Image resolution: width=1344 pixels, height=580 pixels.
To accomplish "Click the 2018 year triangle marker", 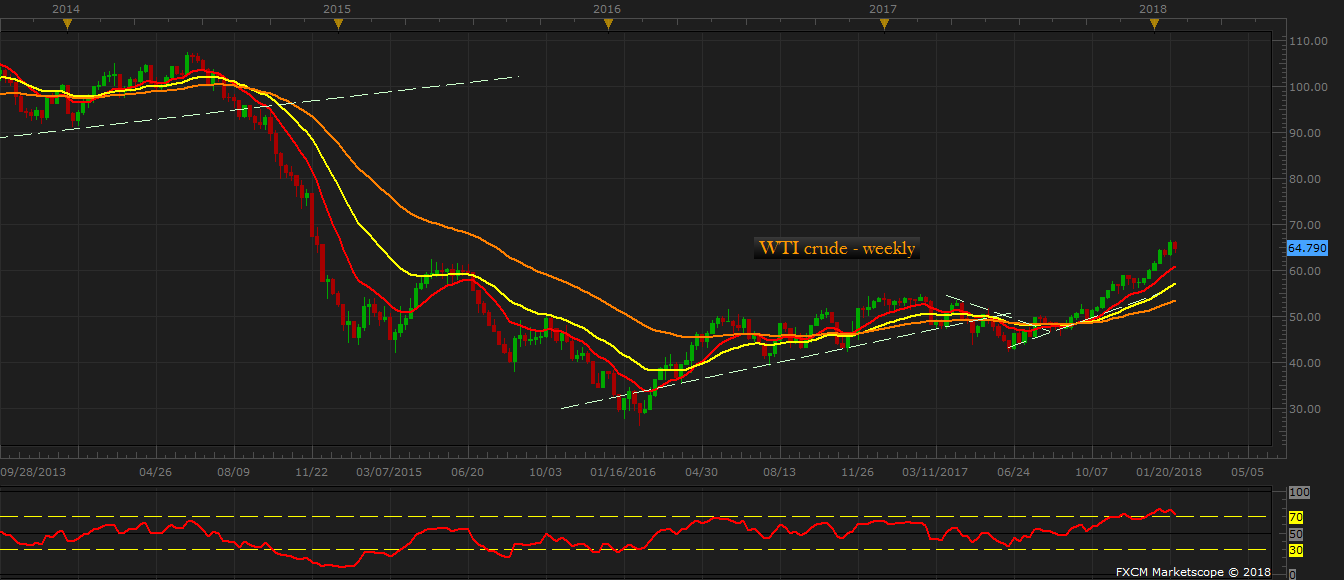I will tap(1153, 24).
